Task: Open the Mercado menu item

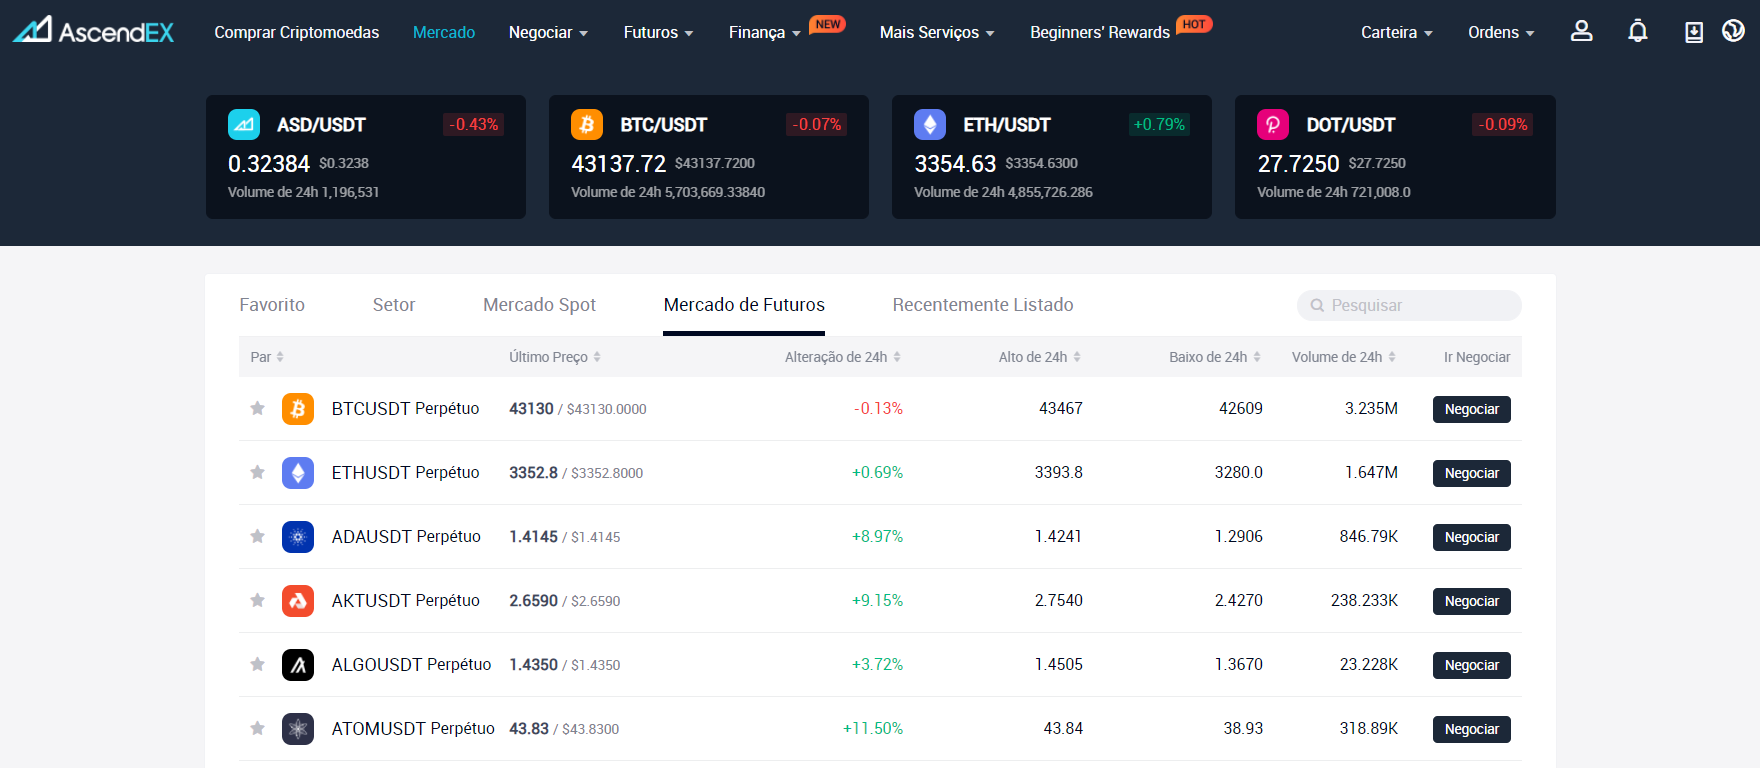Action: (444, 32)
